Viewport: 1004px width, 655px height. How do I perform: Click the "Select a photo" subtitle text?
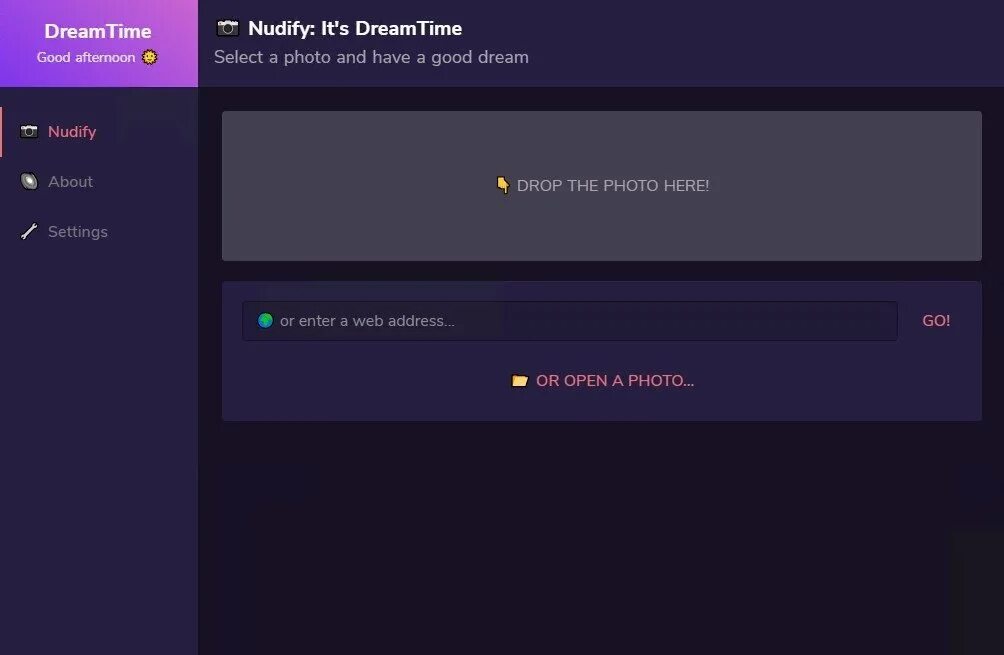pos(371,57)
